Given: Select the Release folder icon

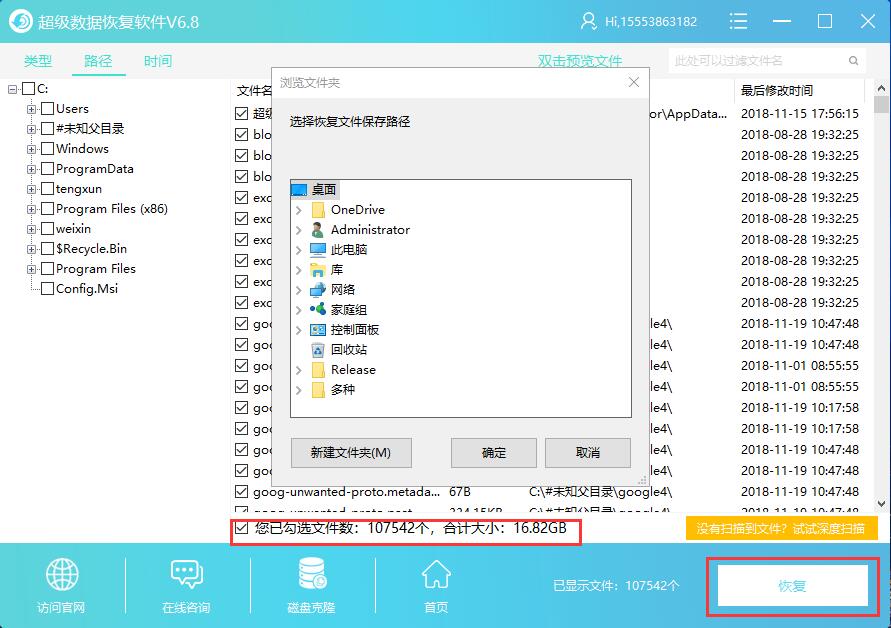Looking at the screenshot, I should coord(318,369).
